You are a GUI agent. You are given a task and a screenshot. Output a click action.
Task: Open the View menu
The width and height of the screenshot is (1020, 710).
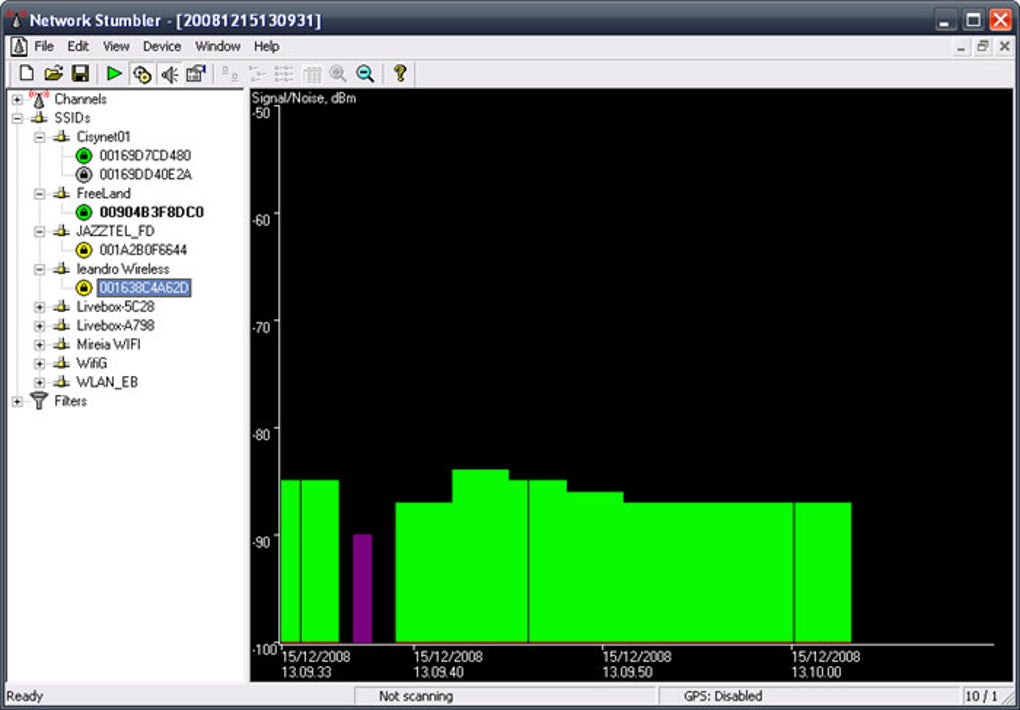pos(116,46)
